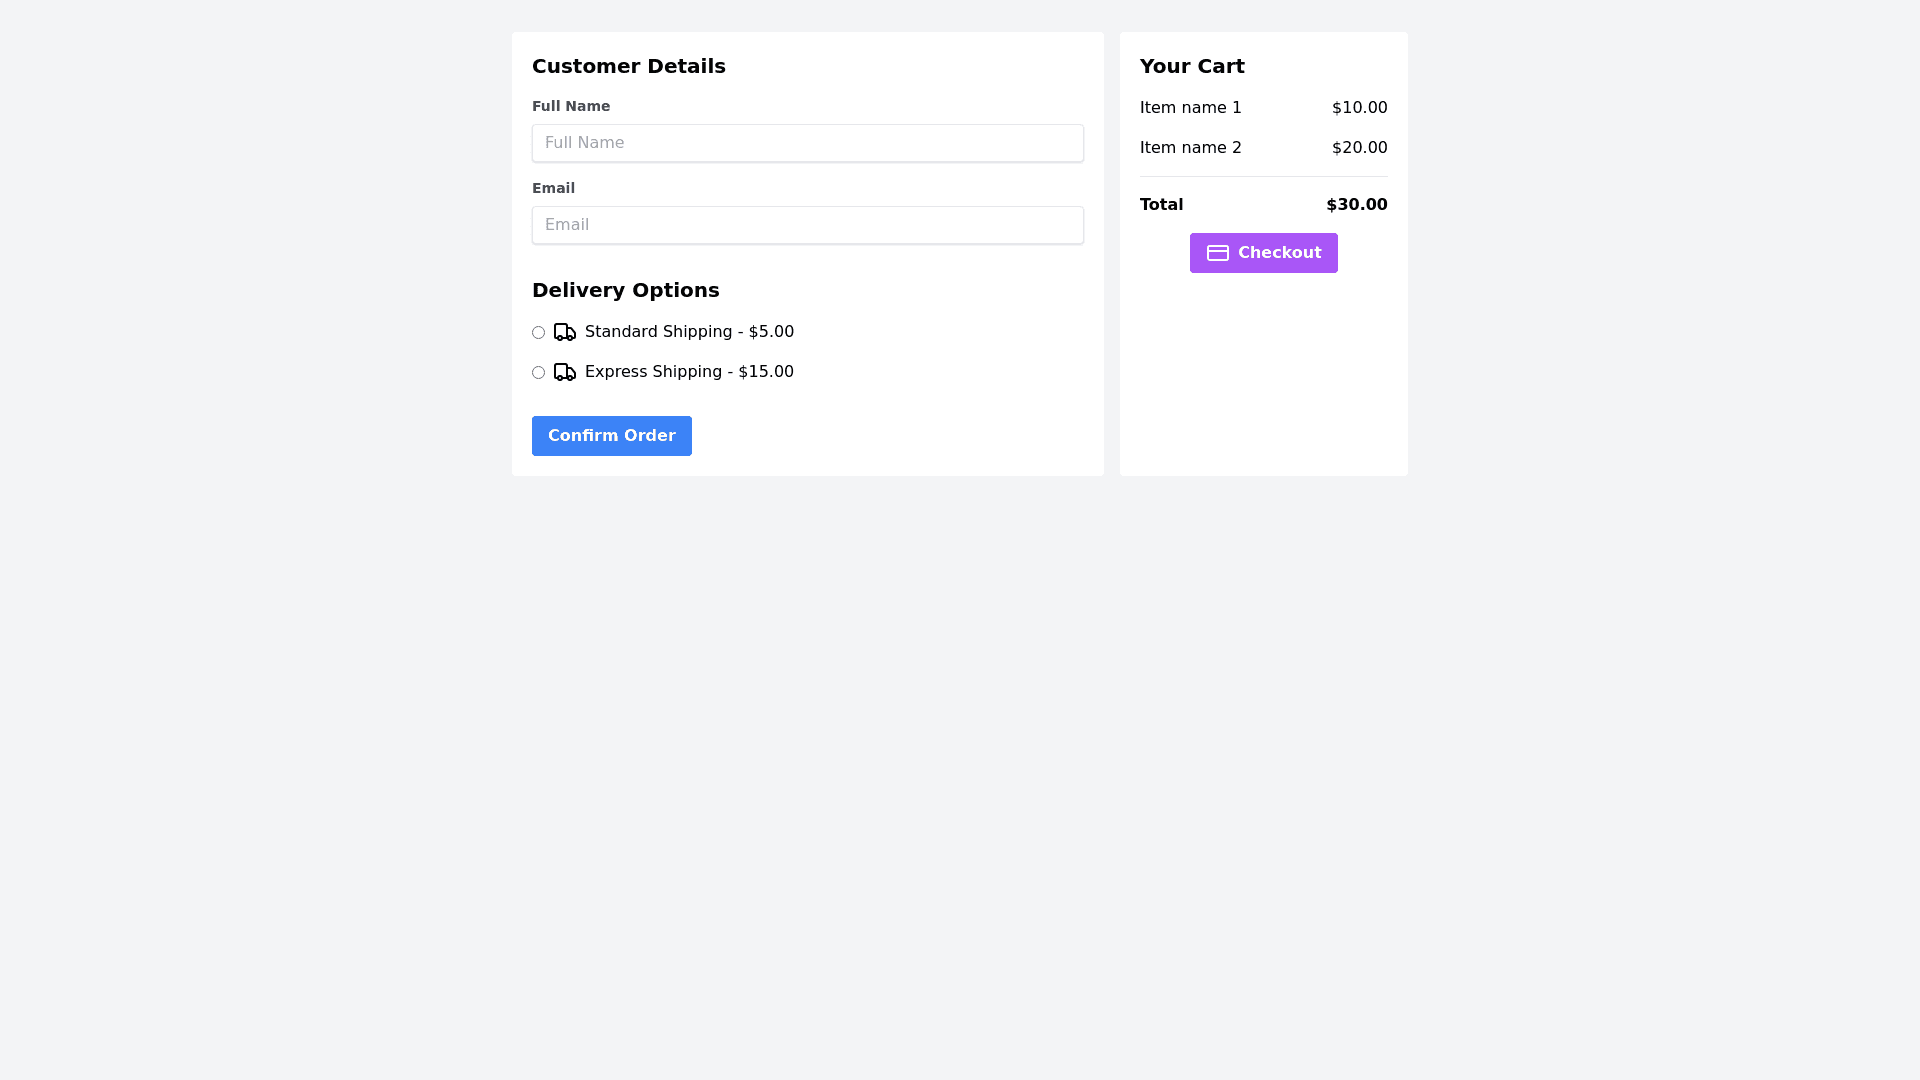Click the $30.00 cart total amount
The image size is (1920, 1080).
[x=1356, y=205]
